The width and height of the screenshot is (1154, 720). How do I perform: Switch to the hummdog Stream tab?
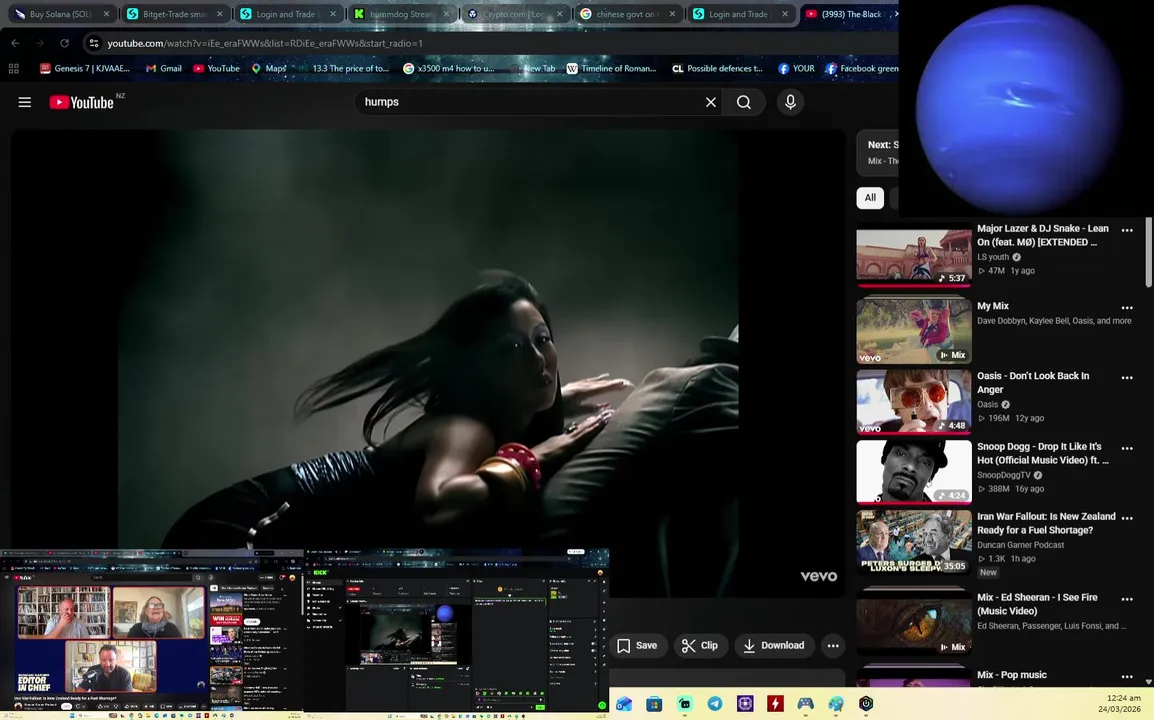click(400, 14)
